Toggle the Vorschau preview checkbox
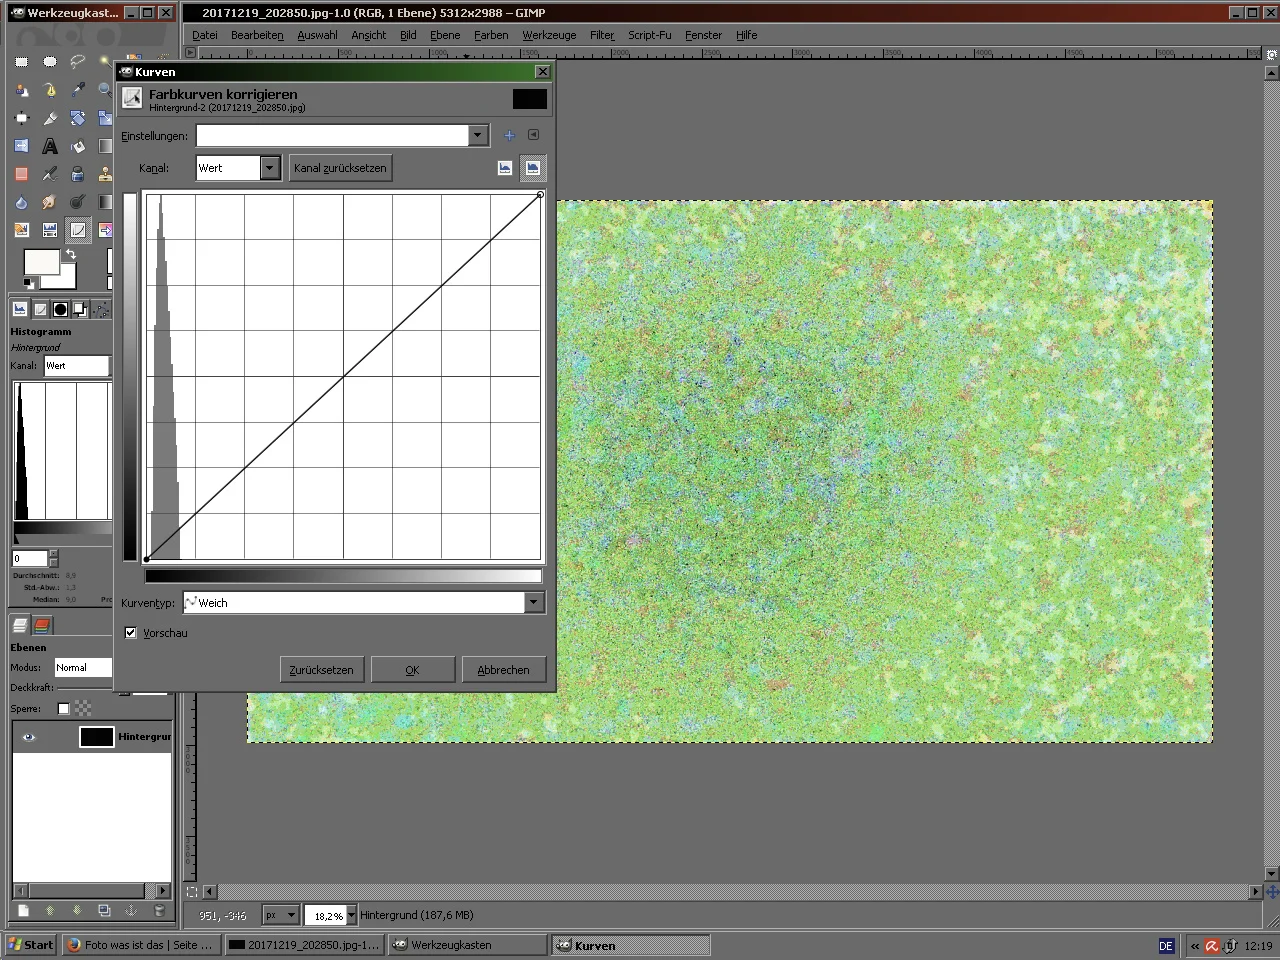This screenshot has width=1280, height=960. click(130, 632)
